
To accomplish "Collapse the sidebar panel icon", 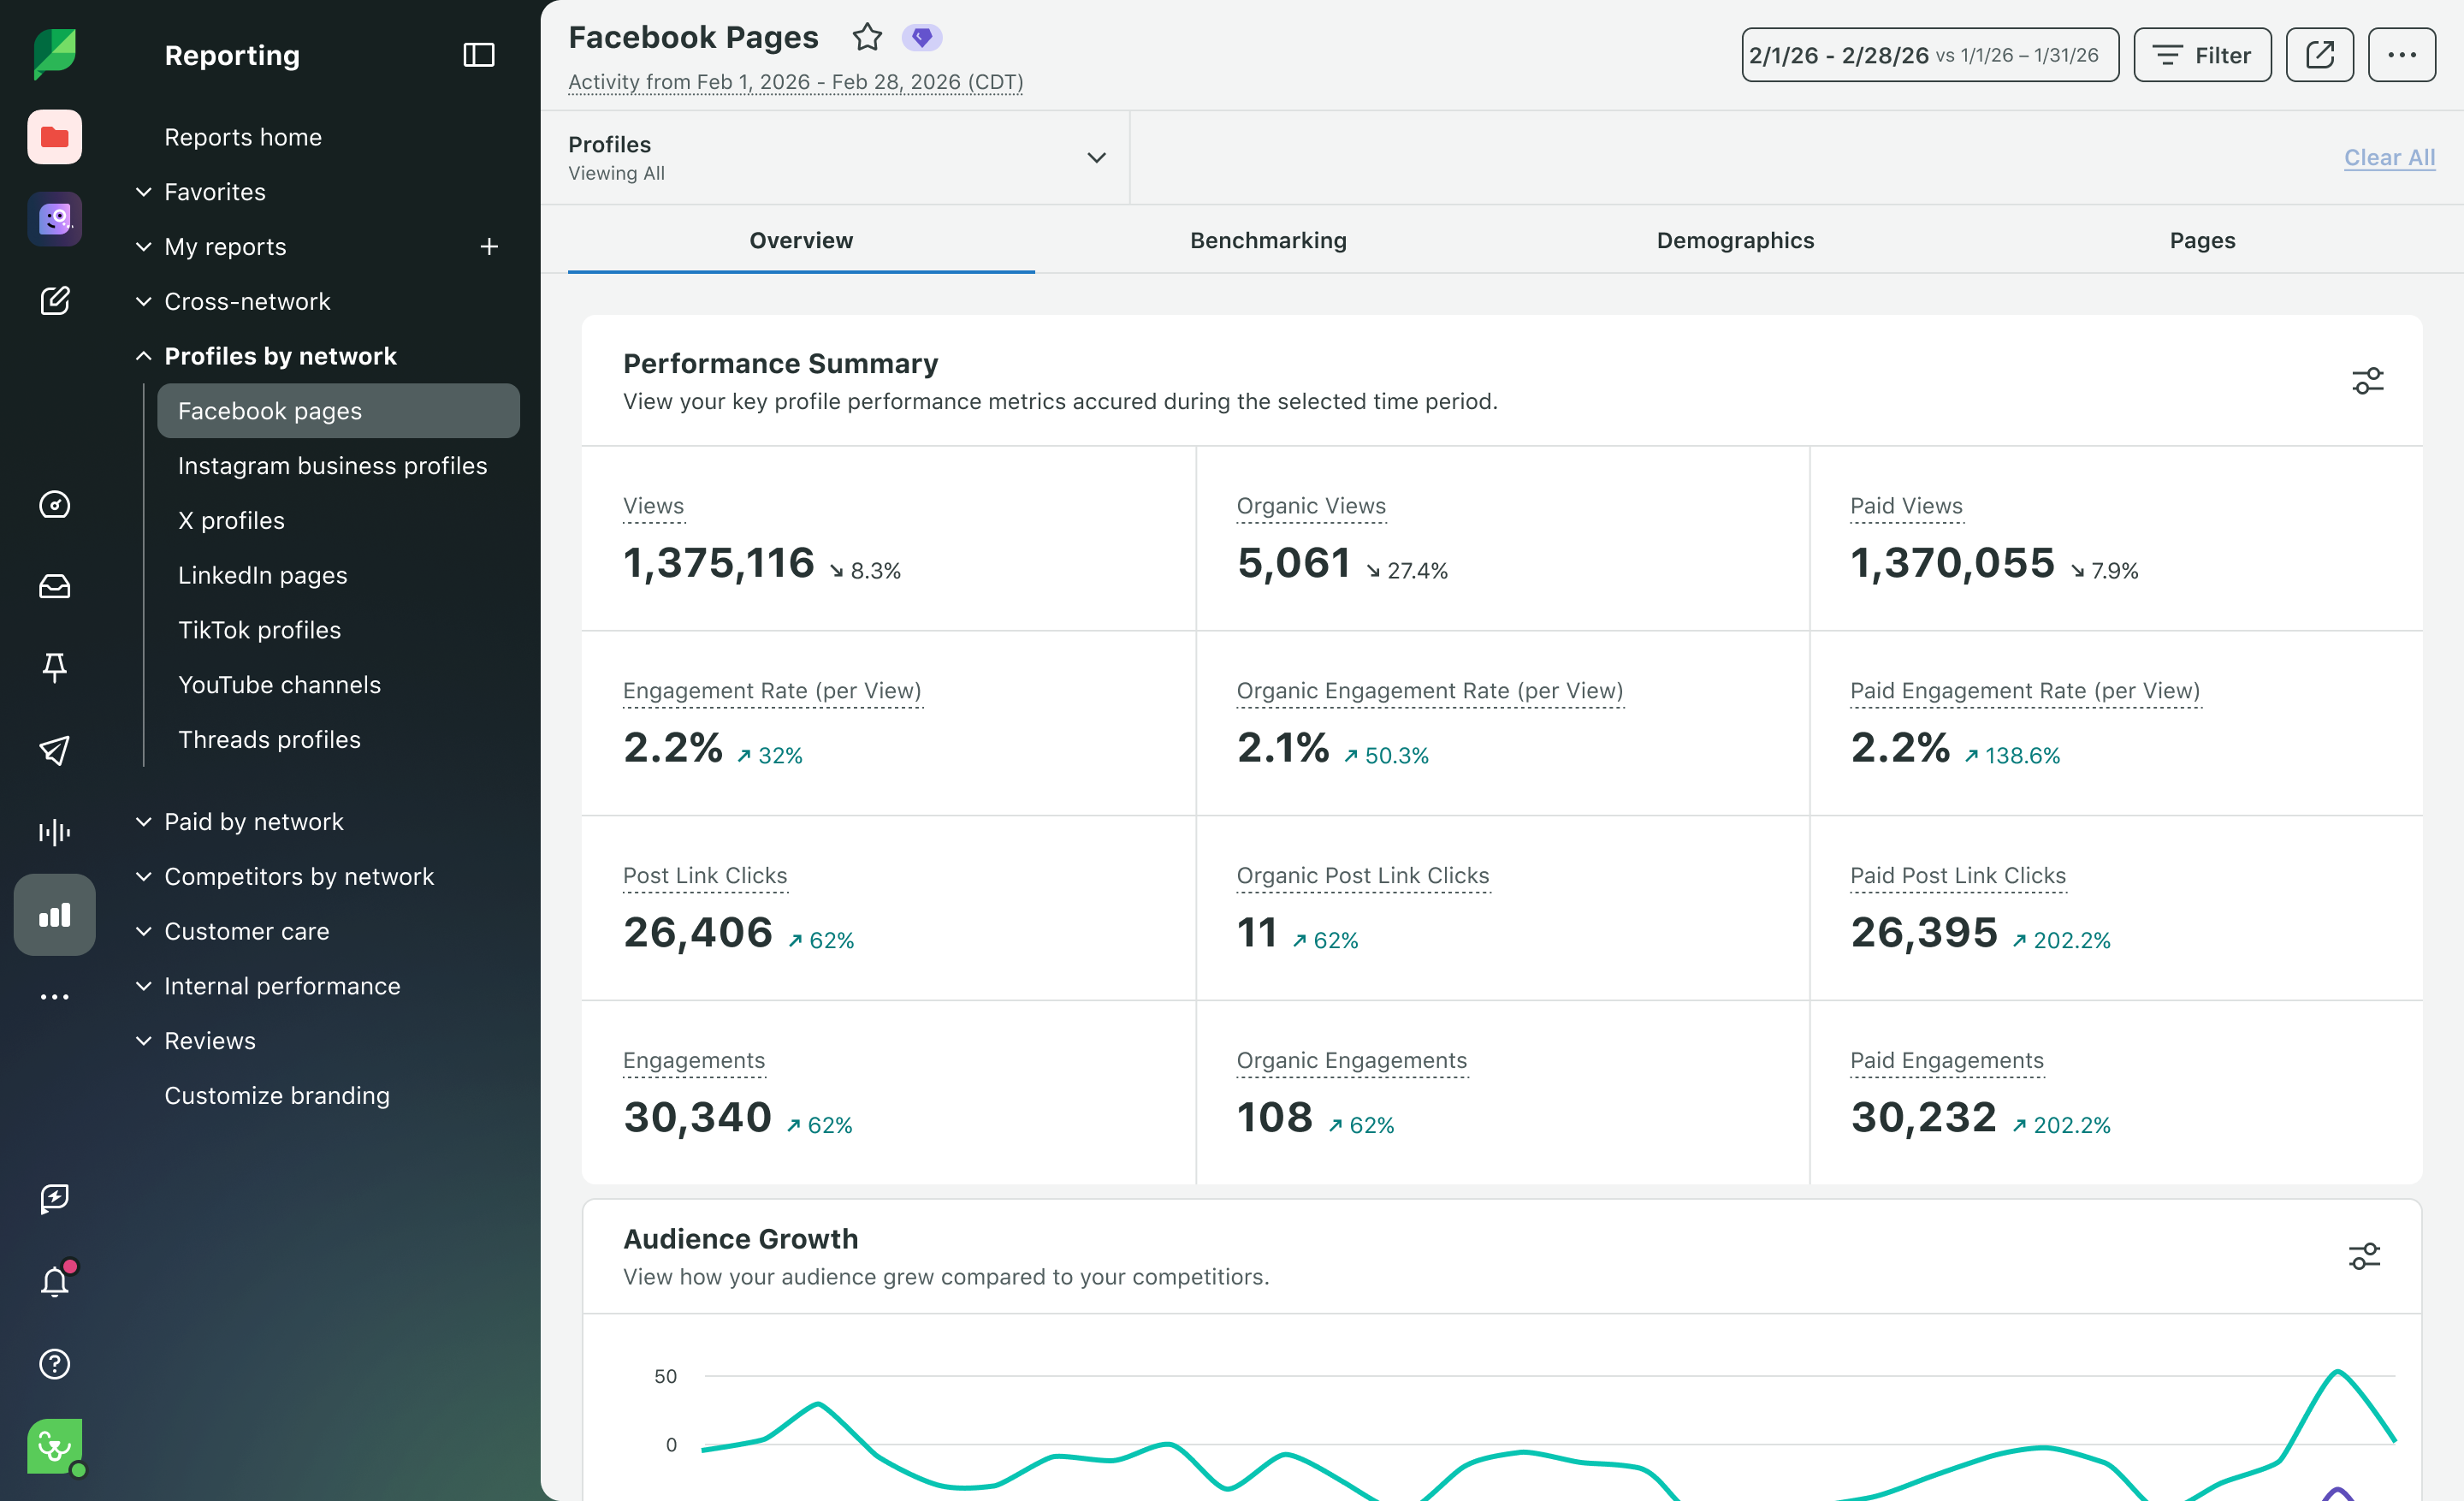I will pyautogui.click(x=479, y=55).
